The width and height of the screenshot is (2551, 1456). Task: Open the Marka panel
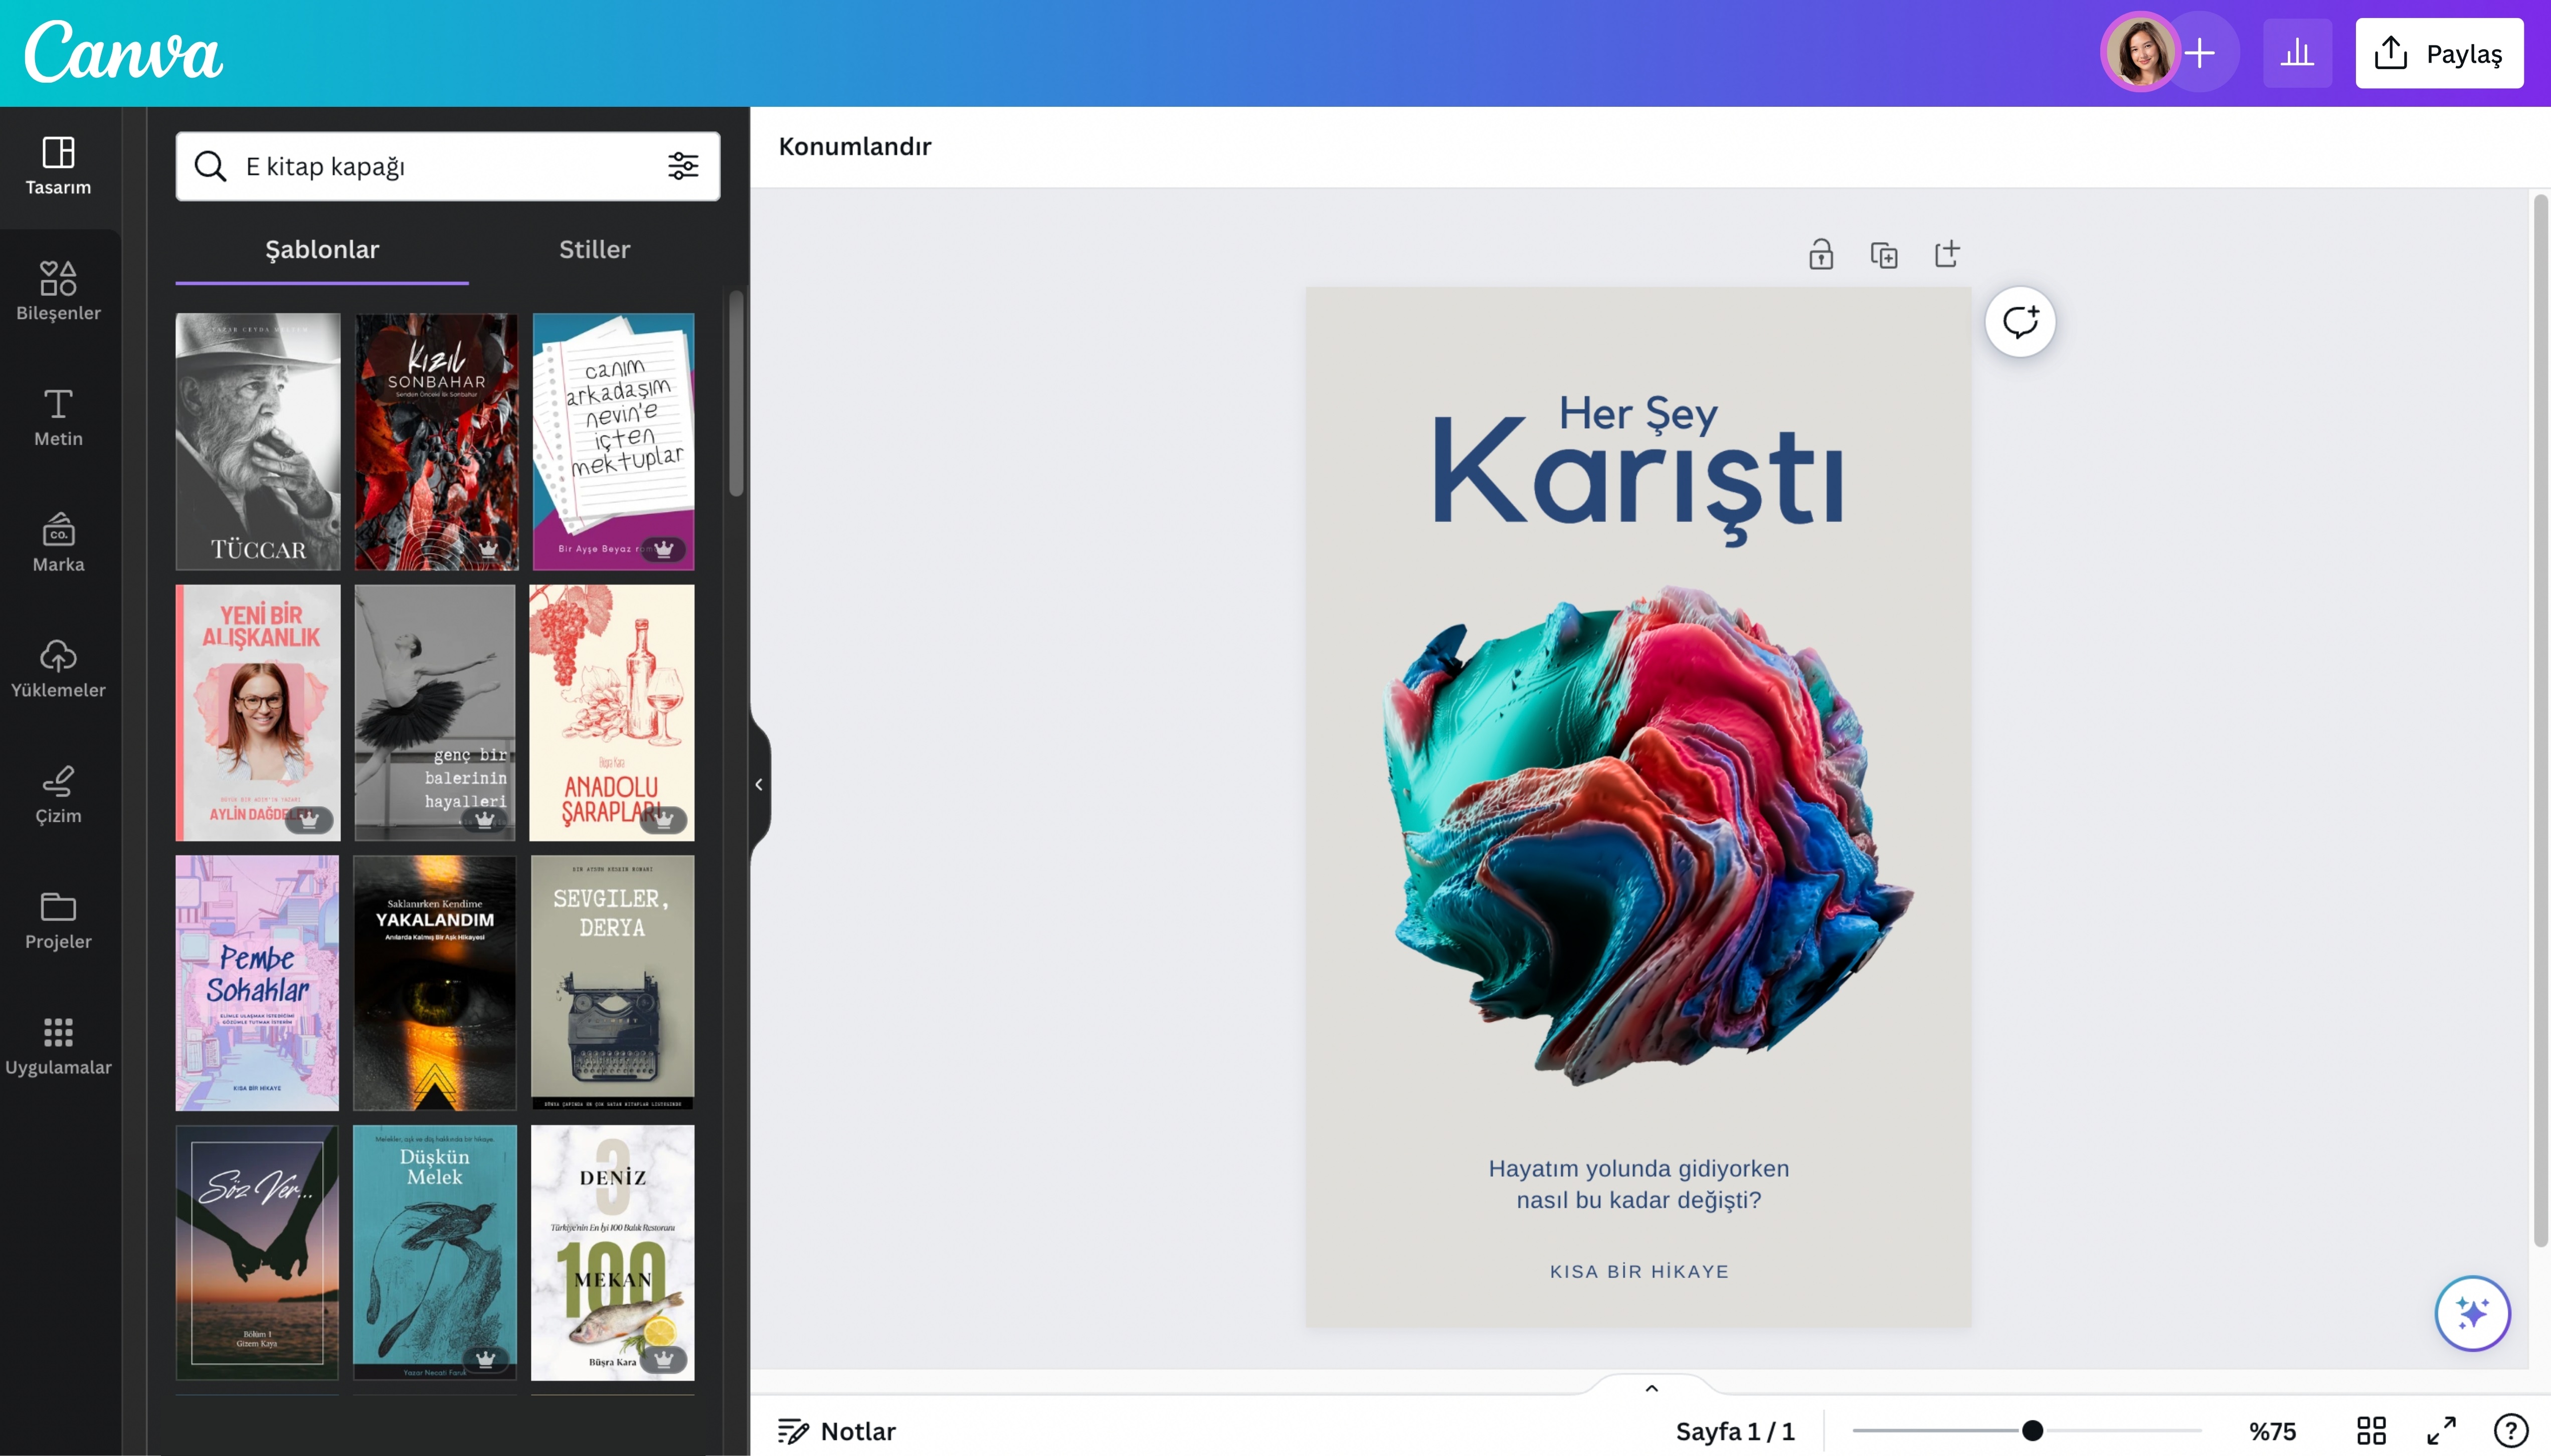point(59,541)
